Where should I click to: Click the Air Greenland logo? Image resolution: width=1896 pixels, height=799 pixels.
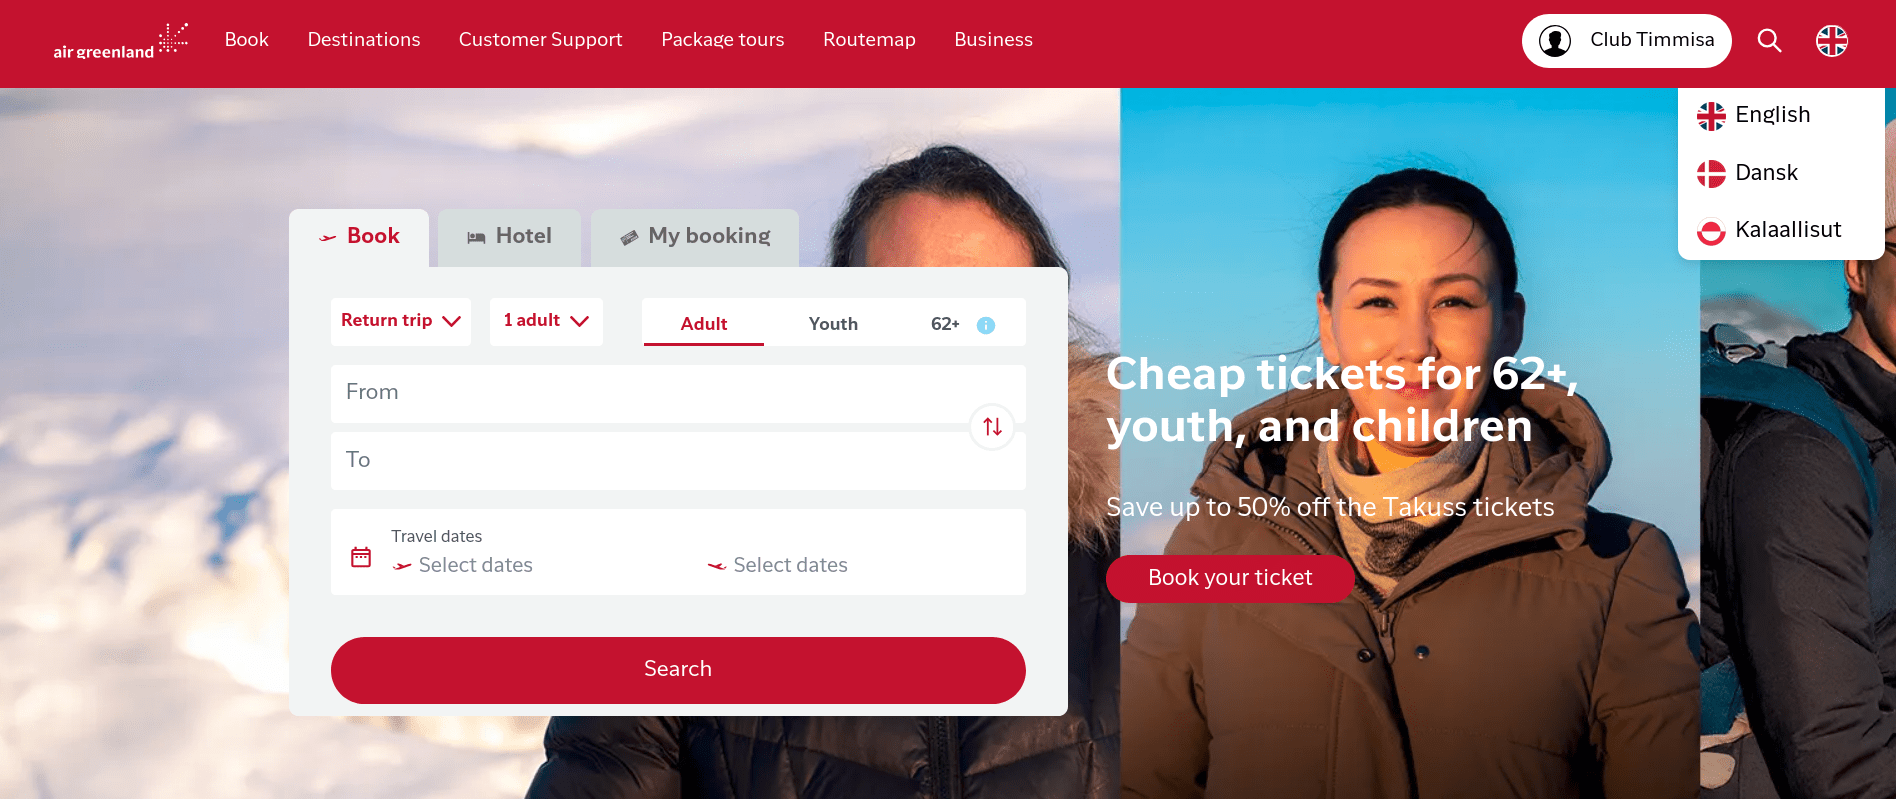point(120,41)
